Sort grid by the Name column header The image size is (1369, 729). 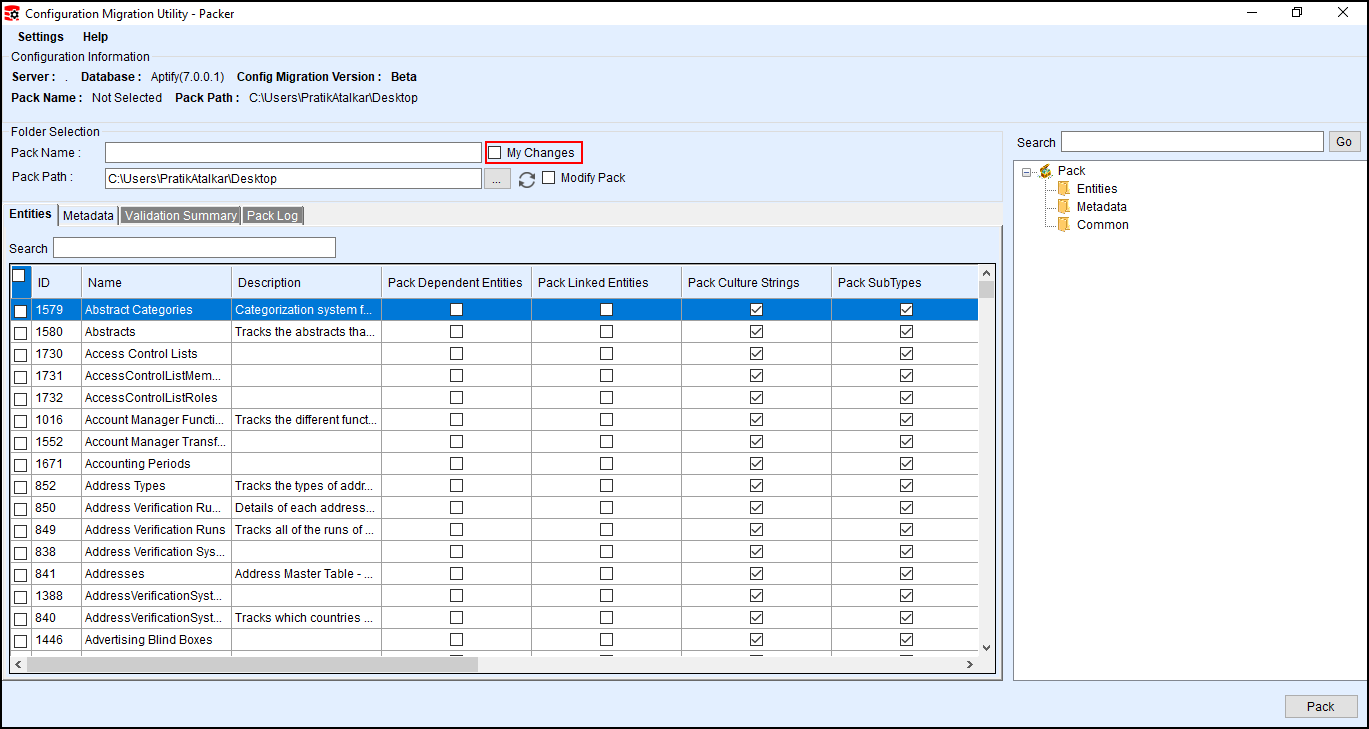tap(156, 283)
